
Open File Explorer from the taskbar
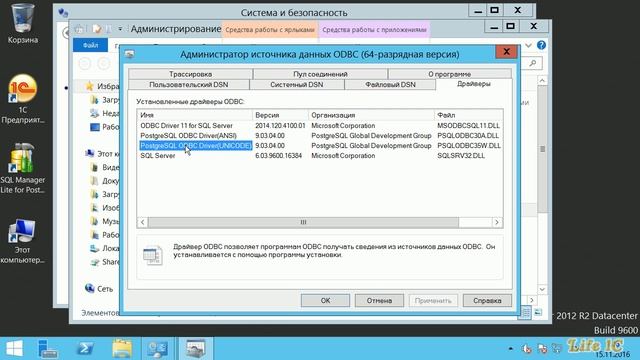pos(122,349)
